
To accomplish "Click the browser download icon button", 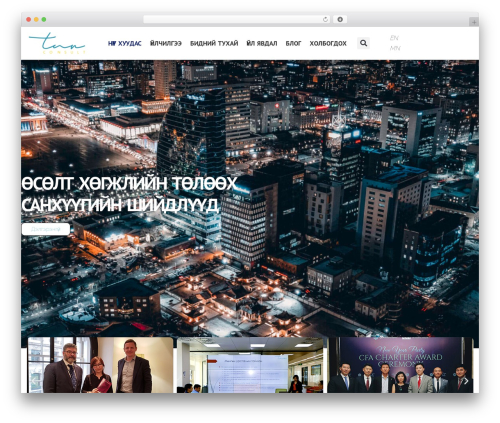I will [x=340, y=20].
